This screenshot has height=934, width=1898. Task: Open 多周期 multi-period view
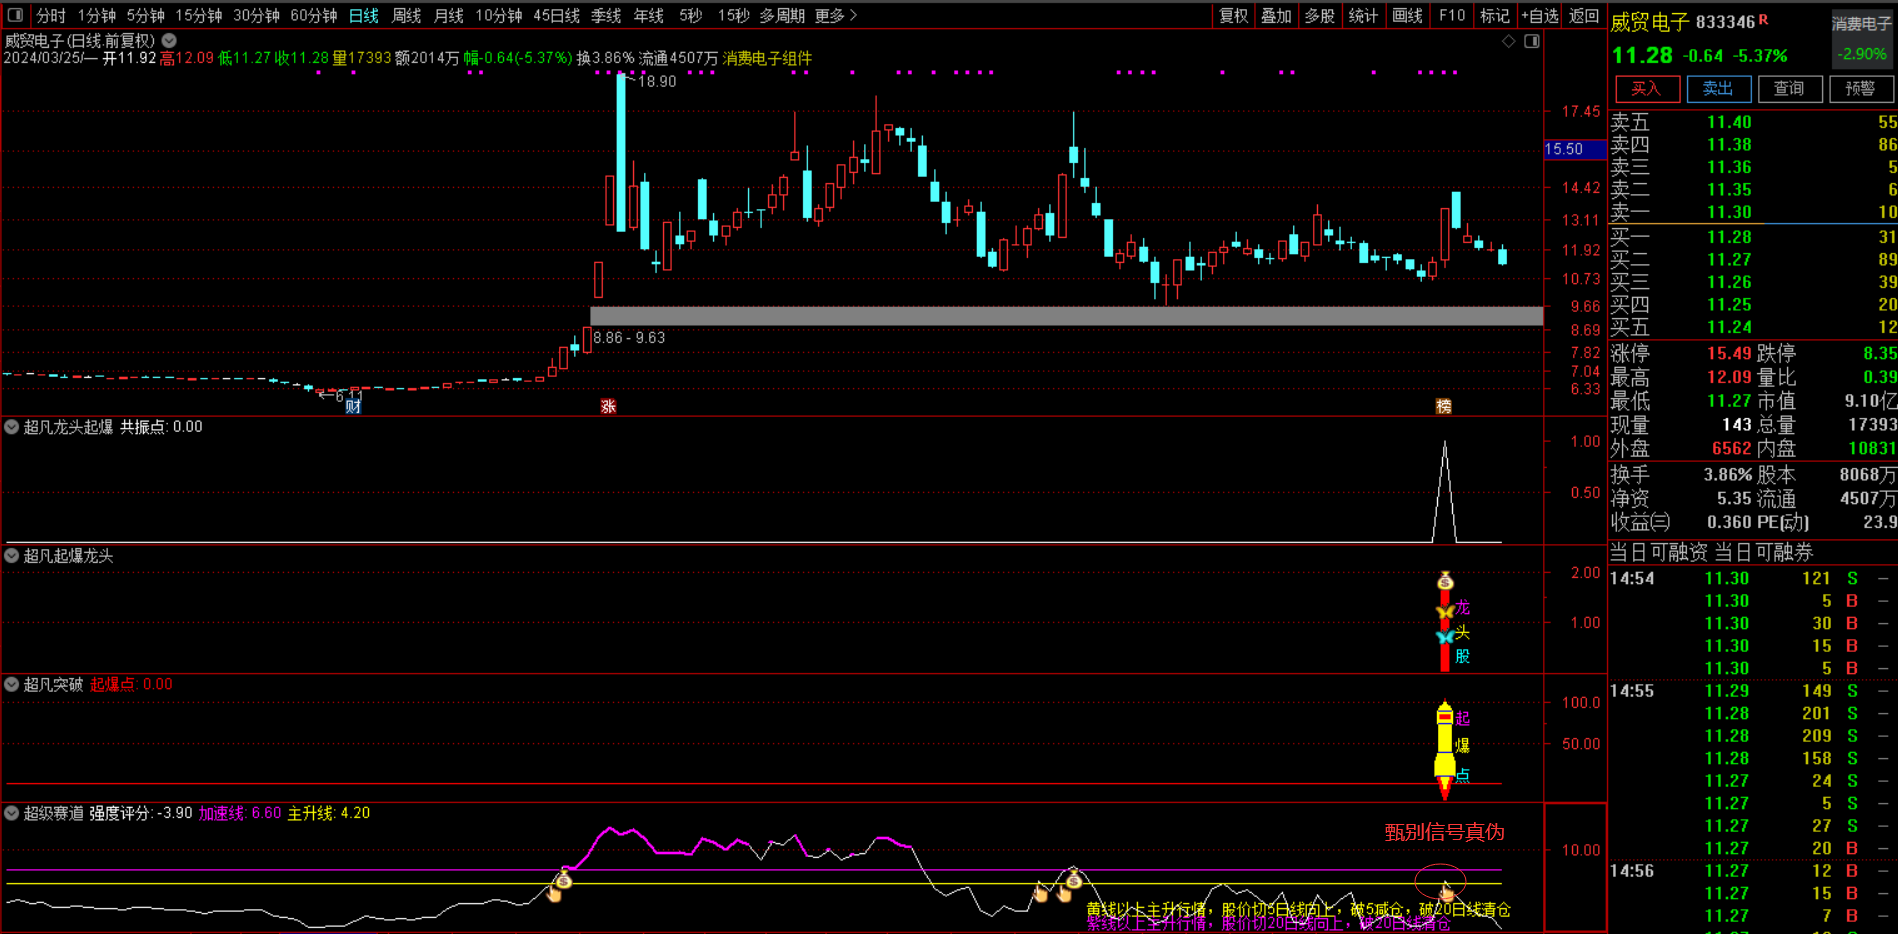(782, 16)
